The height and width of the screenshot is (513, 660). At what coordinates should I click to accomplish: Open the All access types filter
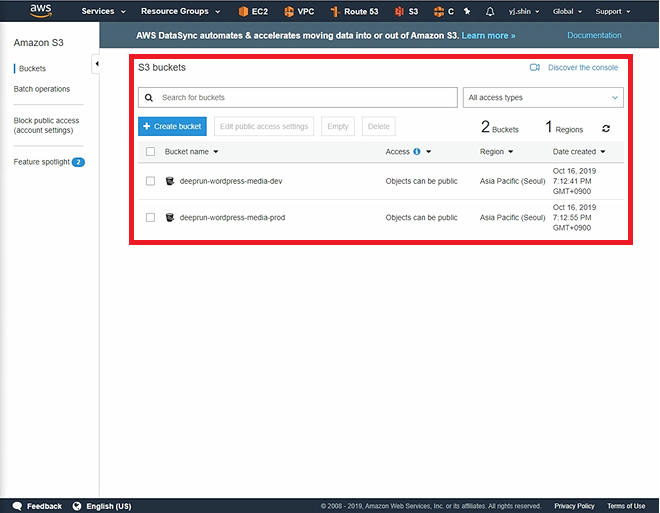[543, 98]
